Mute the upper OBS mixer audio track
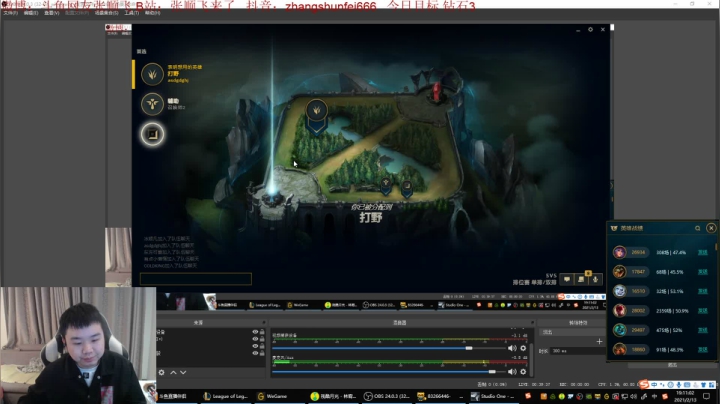Image resolution: width=720 pixels, height=404 pixels. tap(512, 348)
